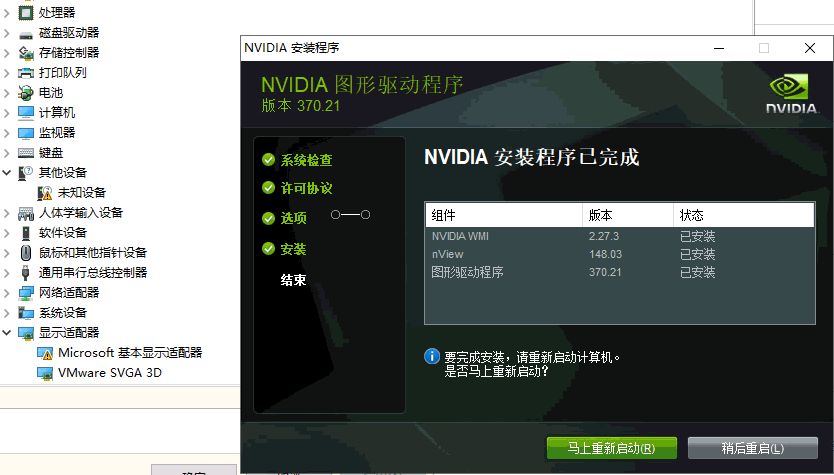
Task: Click the 系统设备 icon
Action: point(26,313)
